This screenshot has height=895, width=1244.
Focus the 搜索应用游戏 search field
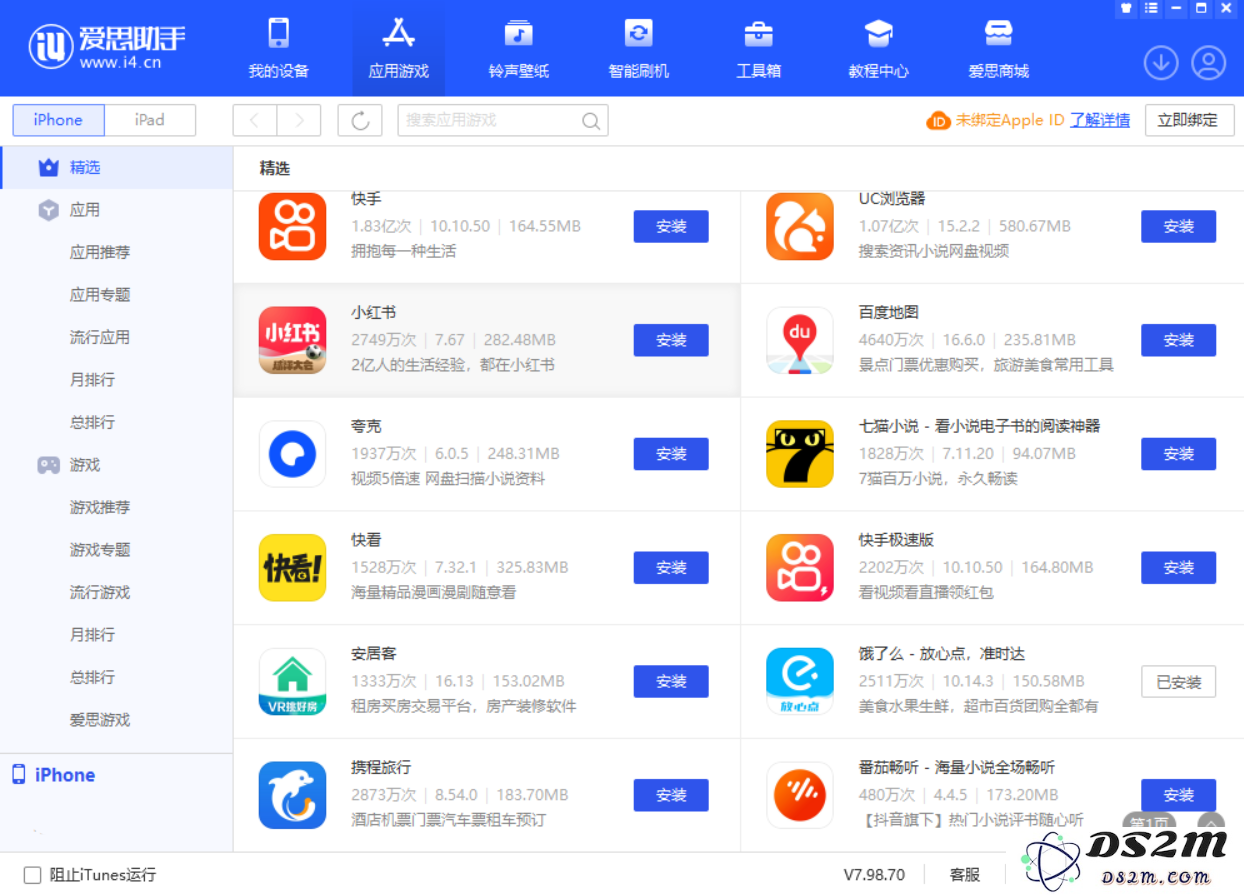502,120
